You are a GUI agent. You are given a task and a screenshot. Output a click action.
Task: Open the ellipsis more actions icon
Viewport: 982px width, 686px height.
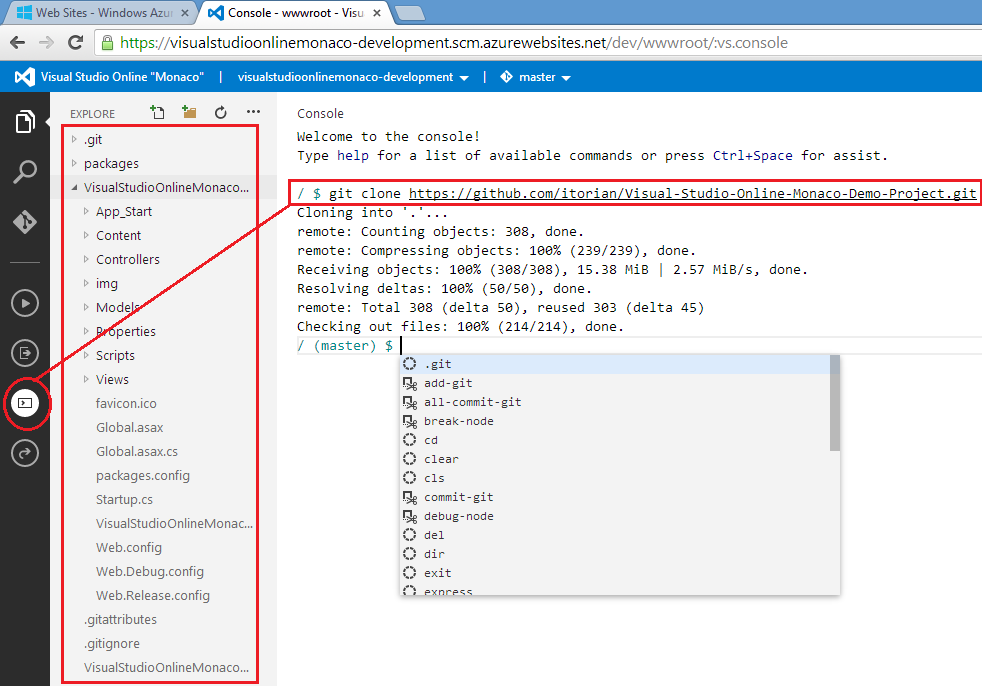pyautogui.click(x=252, y=113)
